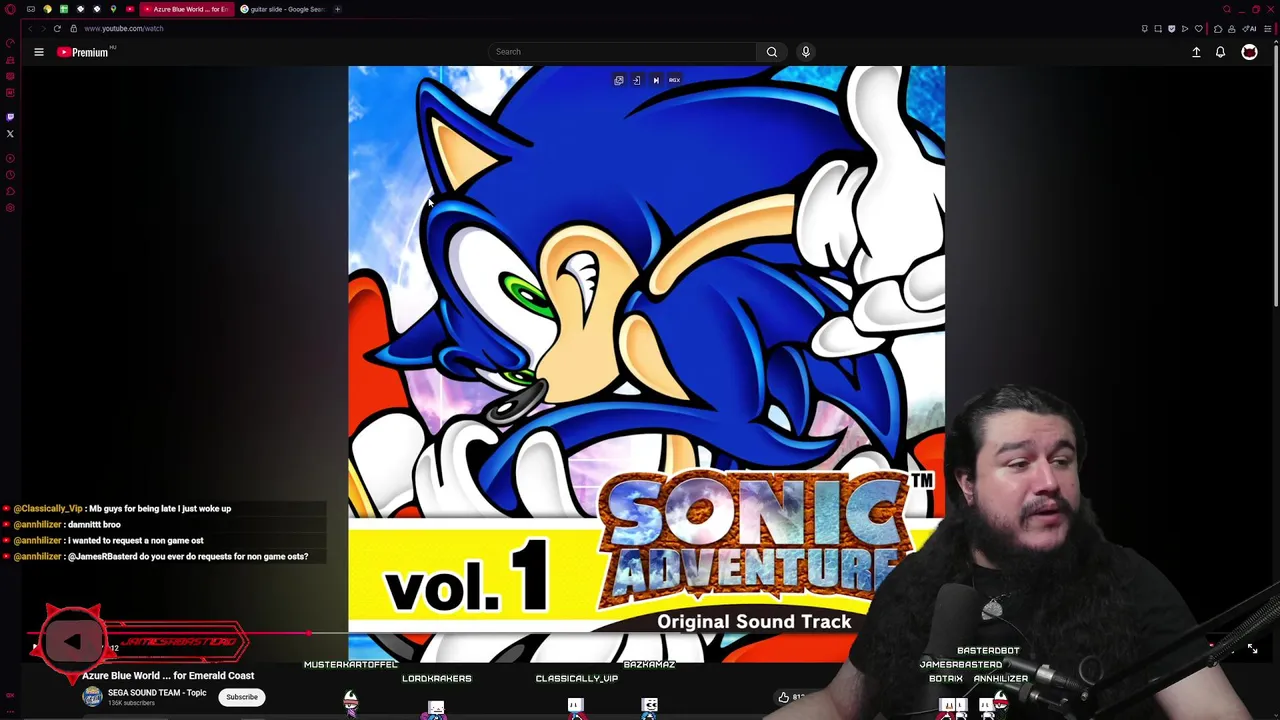Open the Easy Setup sliders icon
The image size is (1280, 720).
[x=1267, y=29]
